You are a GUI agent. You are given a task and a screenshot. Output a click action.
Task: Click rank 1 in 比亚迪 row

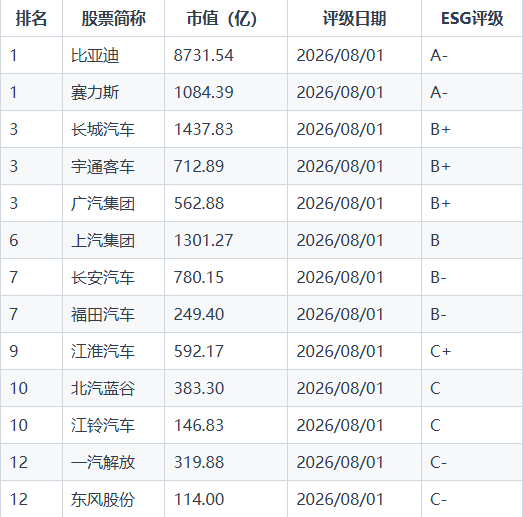tap(13, 55)
